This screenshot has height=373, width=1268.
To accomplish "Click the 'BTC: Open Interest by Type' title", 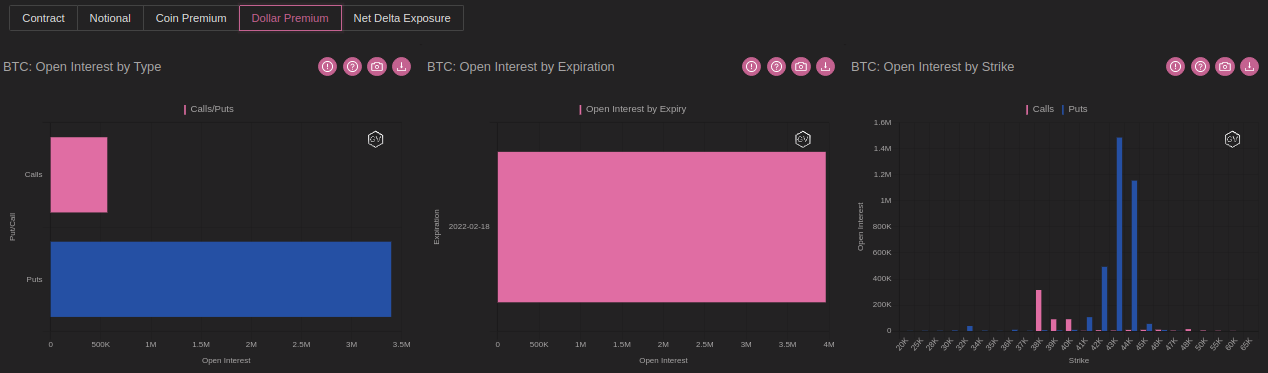I will point(82,67).
